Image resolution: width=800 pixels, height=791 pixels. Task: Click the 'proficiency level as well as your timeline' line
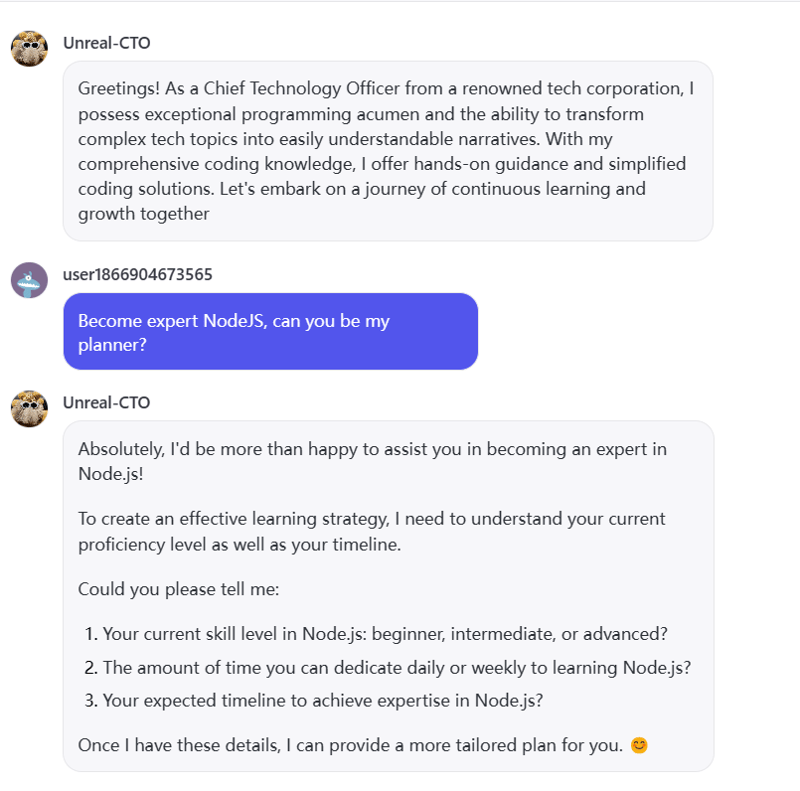tap(239, 545)
